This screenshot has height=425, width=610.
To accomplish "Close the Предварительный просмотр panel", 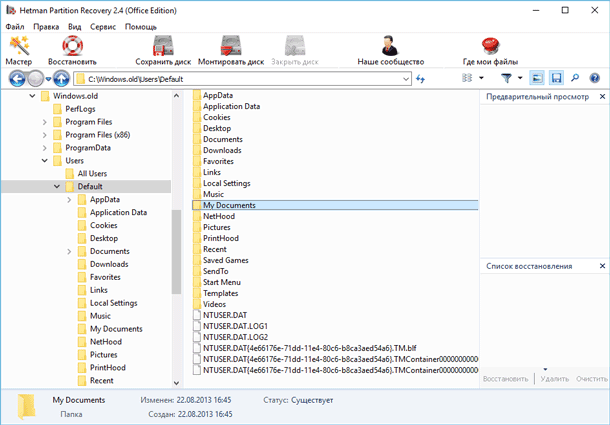I will coord(602,96).
